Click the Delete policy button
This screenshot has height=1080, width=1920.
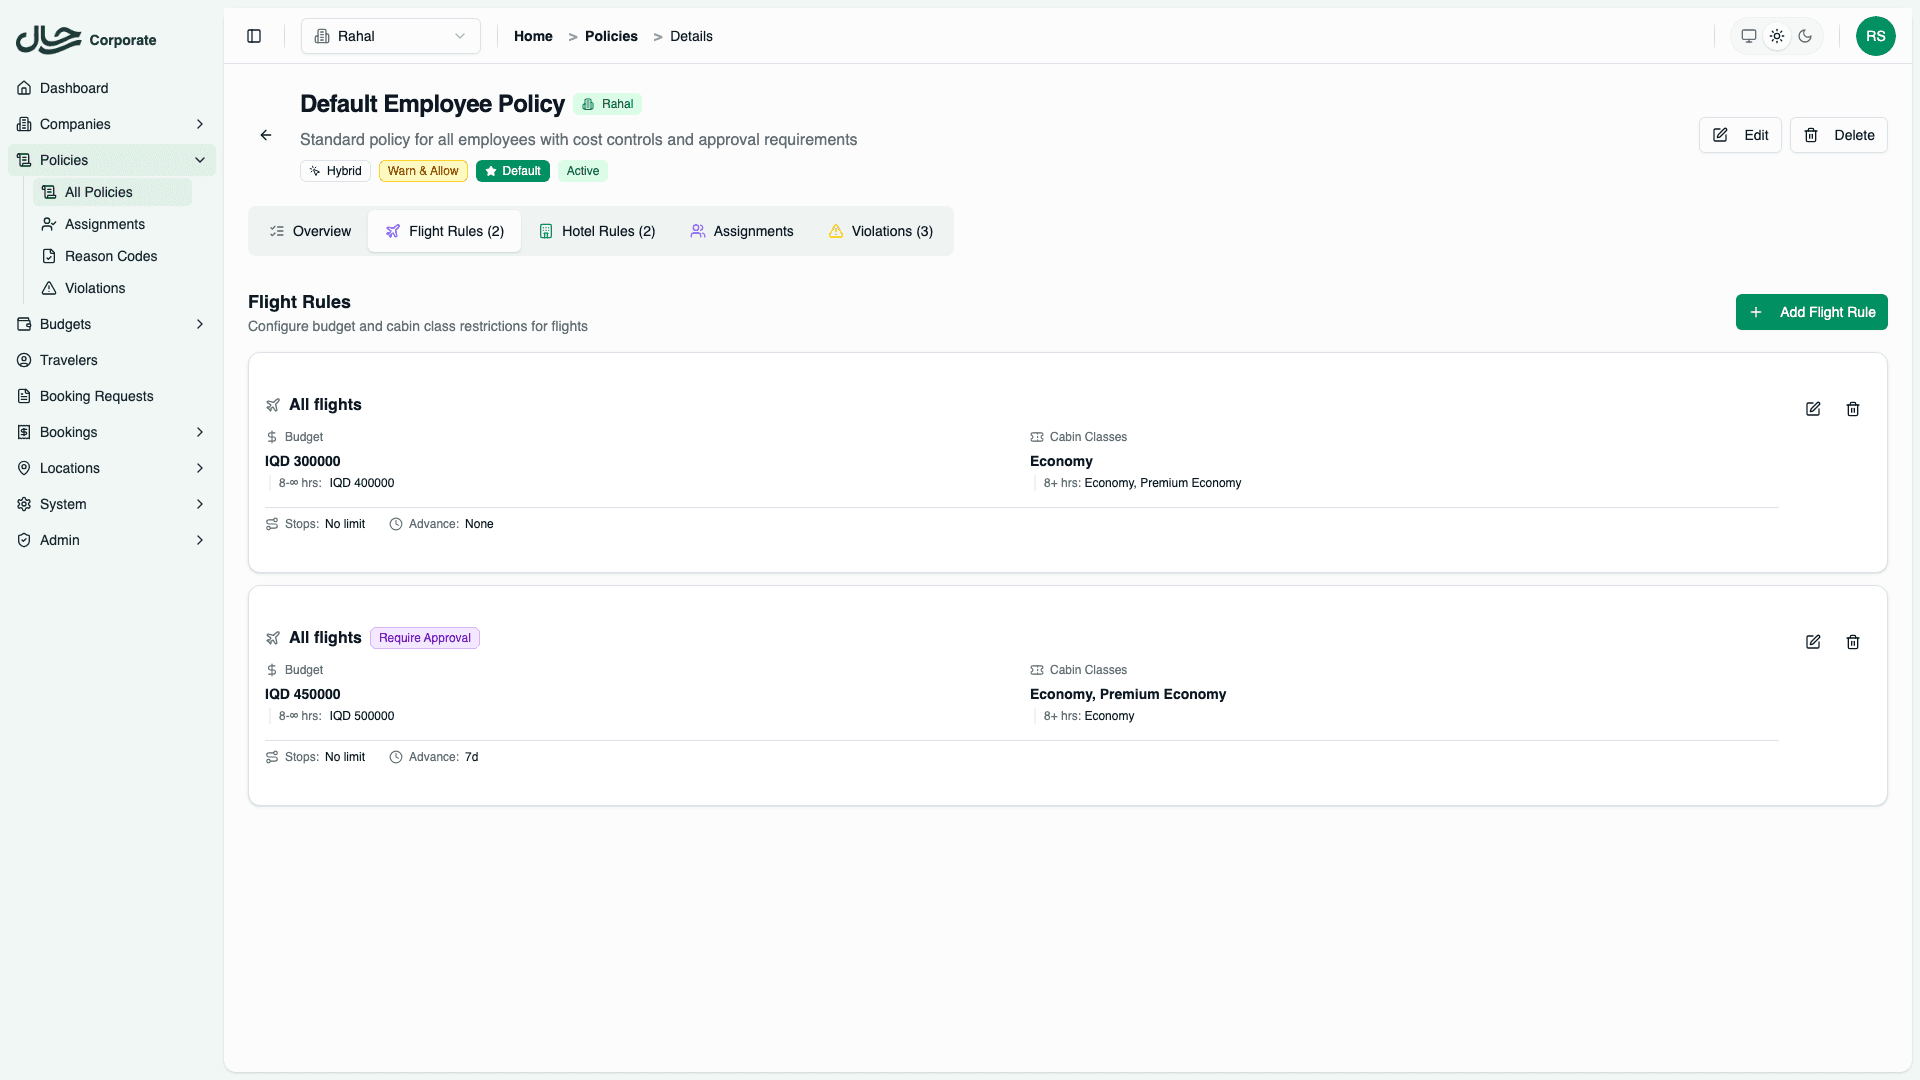(x=1838, y=135)
